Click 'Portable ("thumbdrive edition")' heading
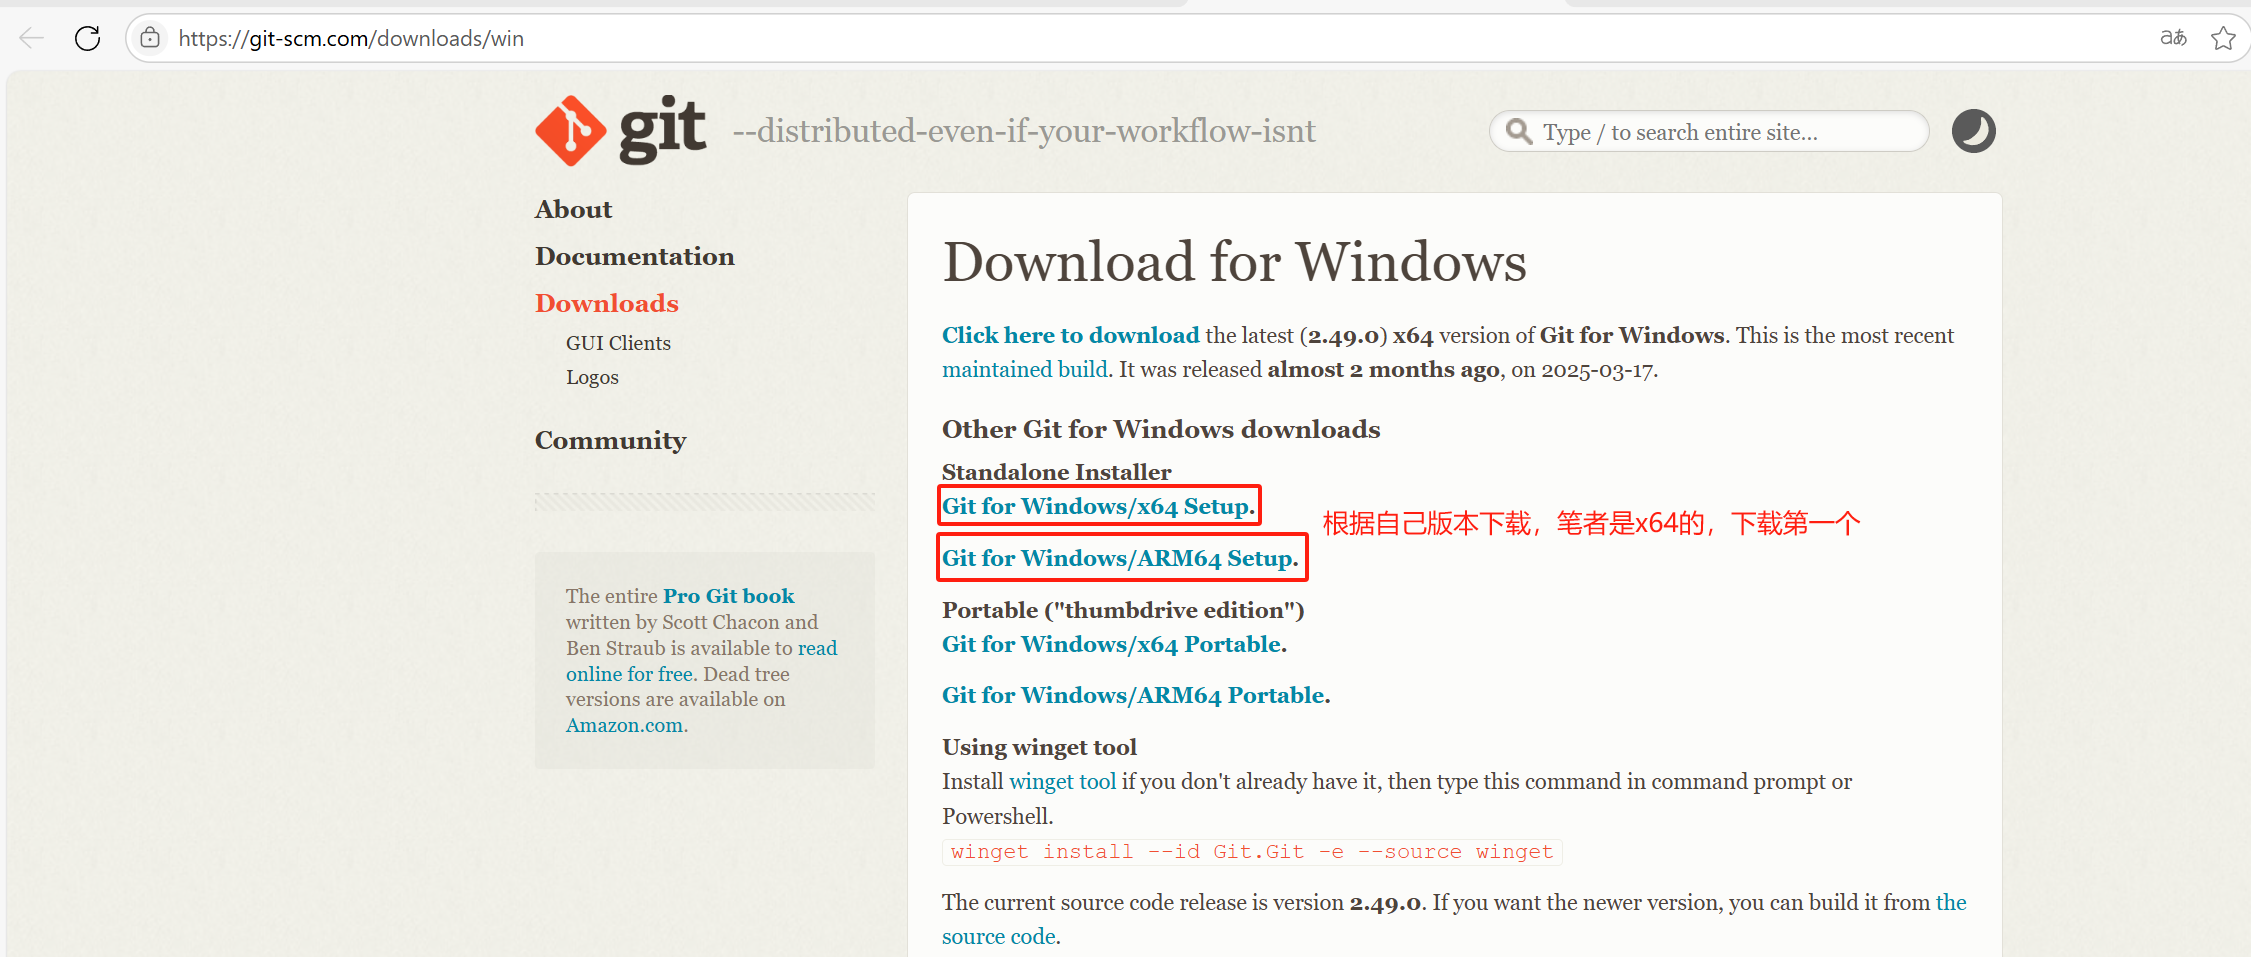2251x957 pixels. tap(1123, 610)
